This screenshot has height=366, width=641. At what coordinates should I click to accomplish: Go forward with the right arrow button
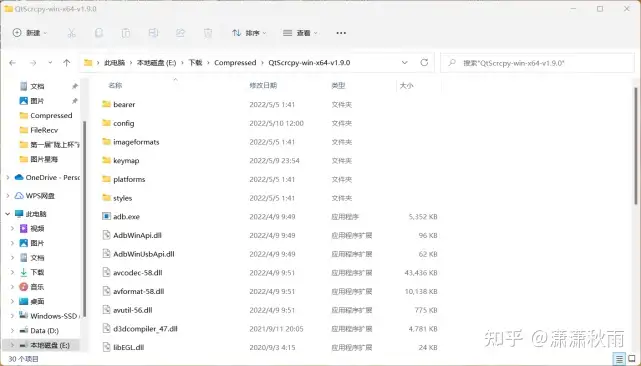33,63
